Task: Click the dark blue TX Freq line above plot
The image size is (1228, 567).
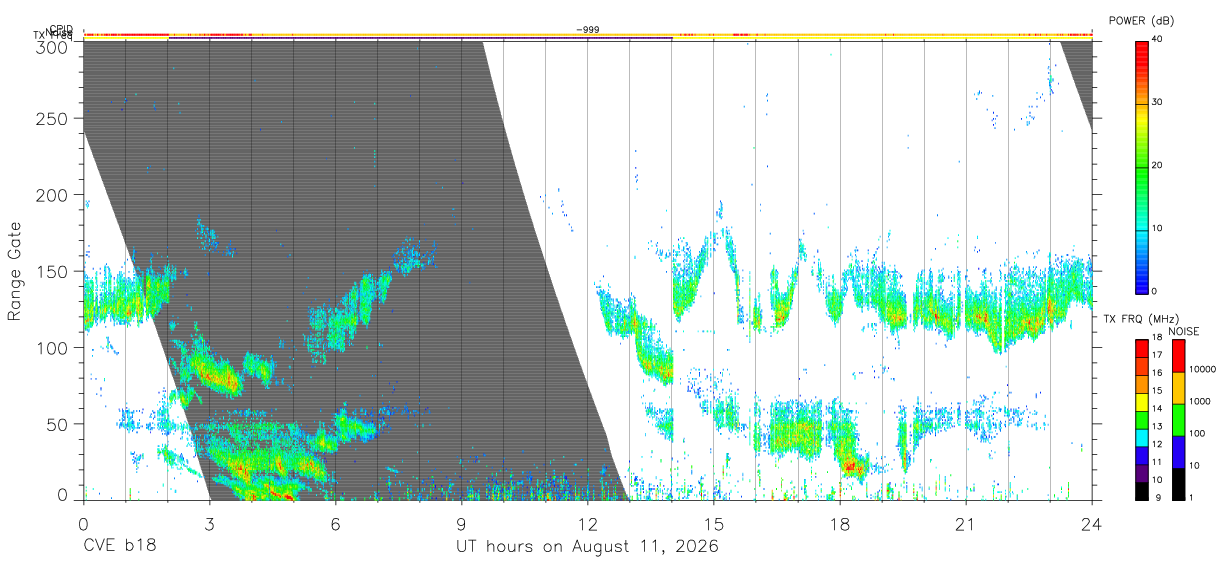Action: tap(420, 39)
